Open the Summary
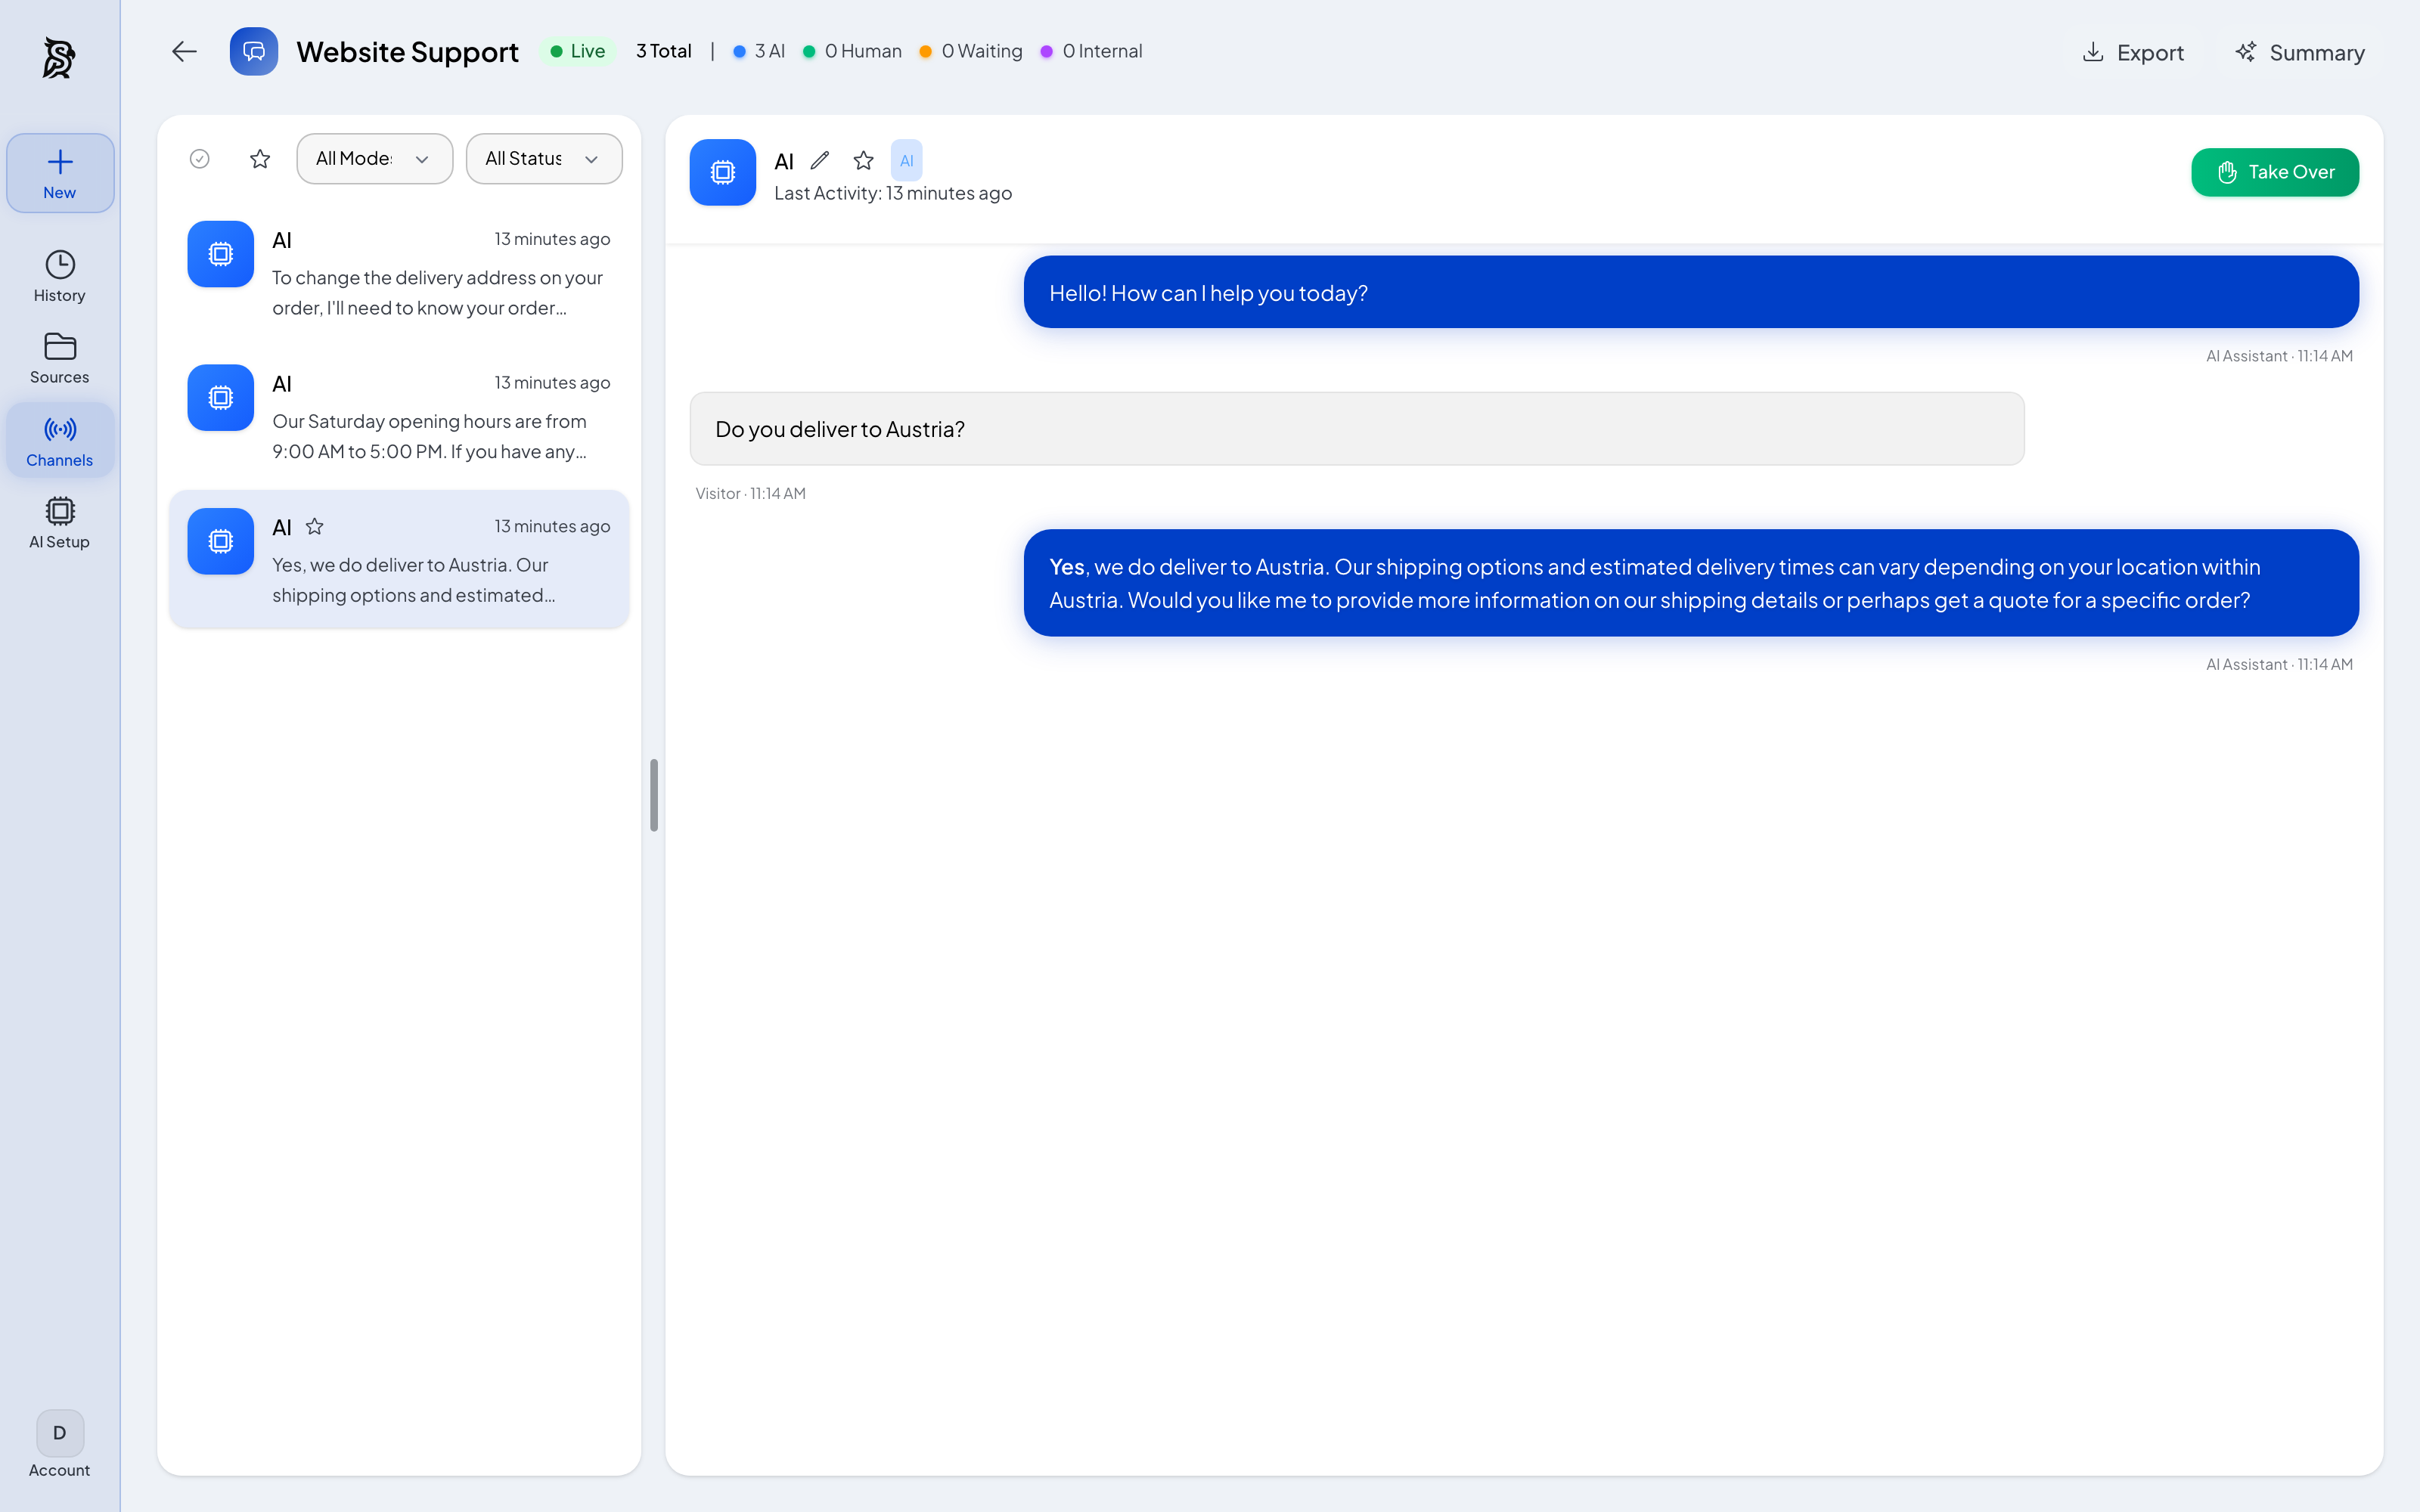The width and height of the screenshot is (2420, 1512). click(x=2300, y=53)
